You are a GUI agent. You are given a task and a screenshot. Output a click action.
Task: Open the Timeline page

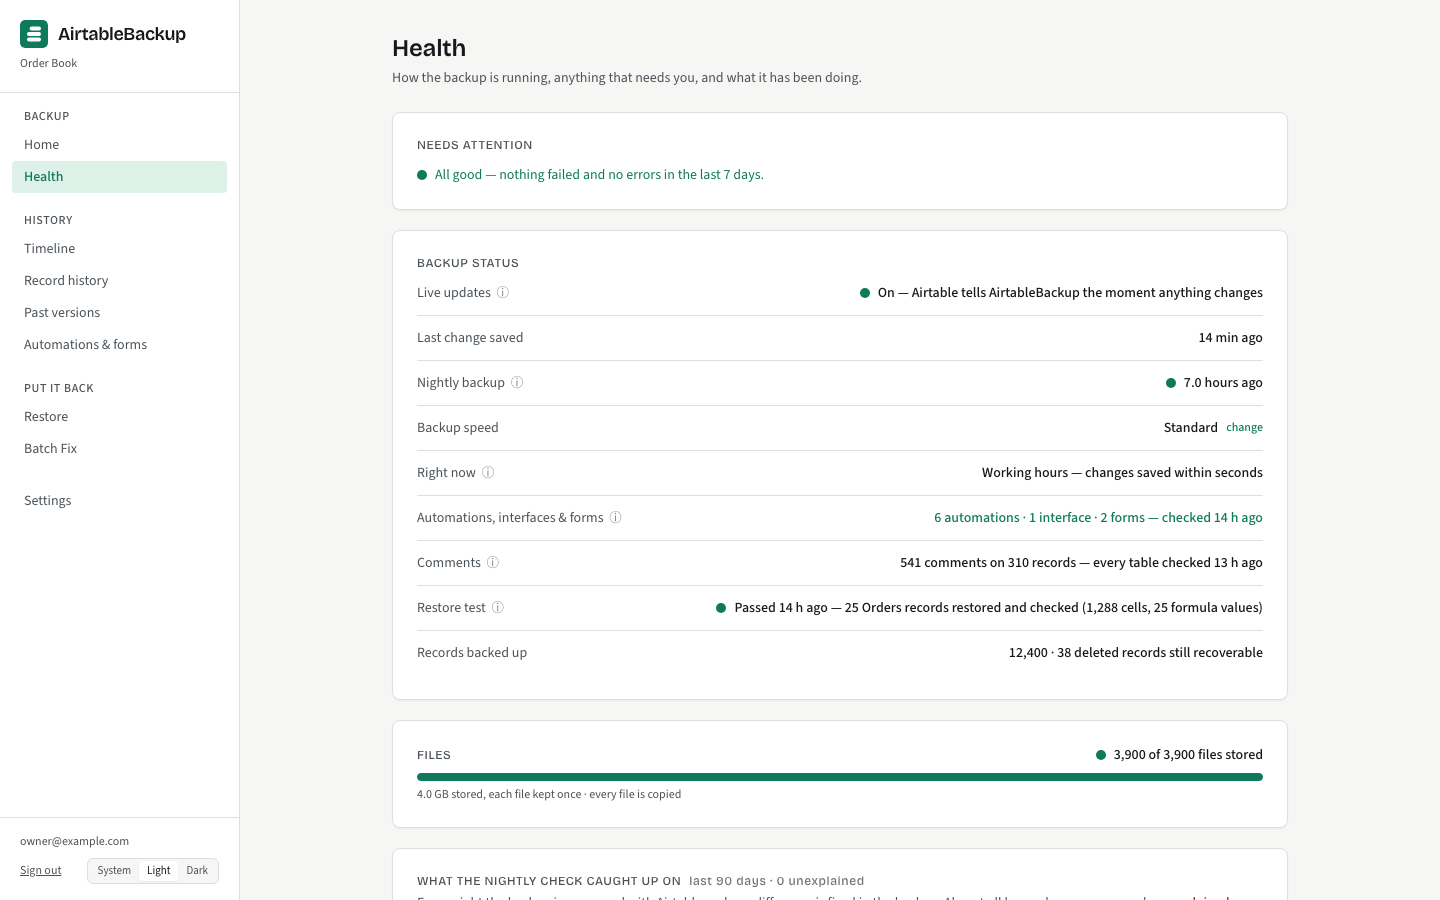[x=119, y=249]
